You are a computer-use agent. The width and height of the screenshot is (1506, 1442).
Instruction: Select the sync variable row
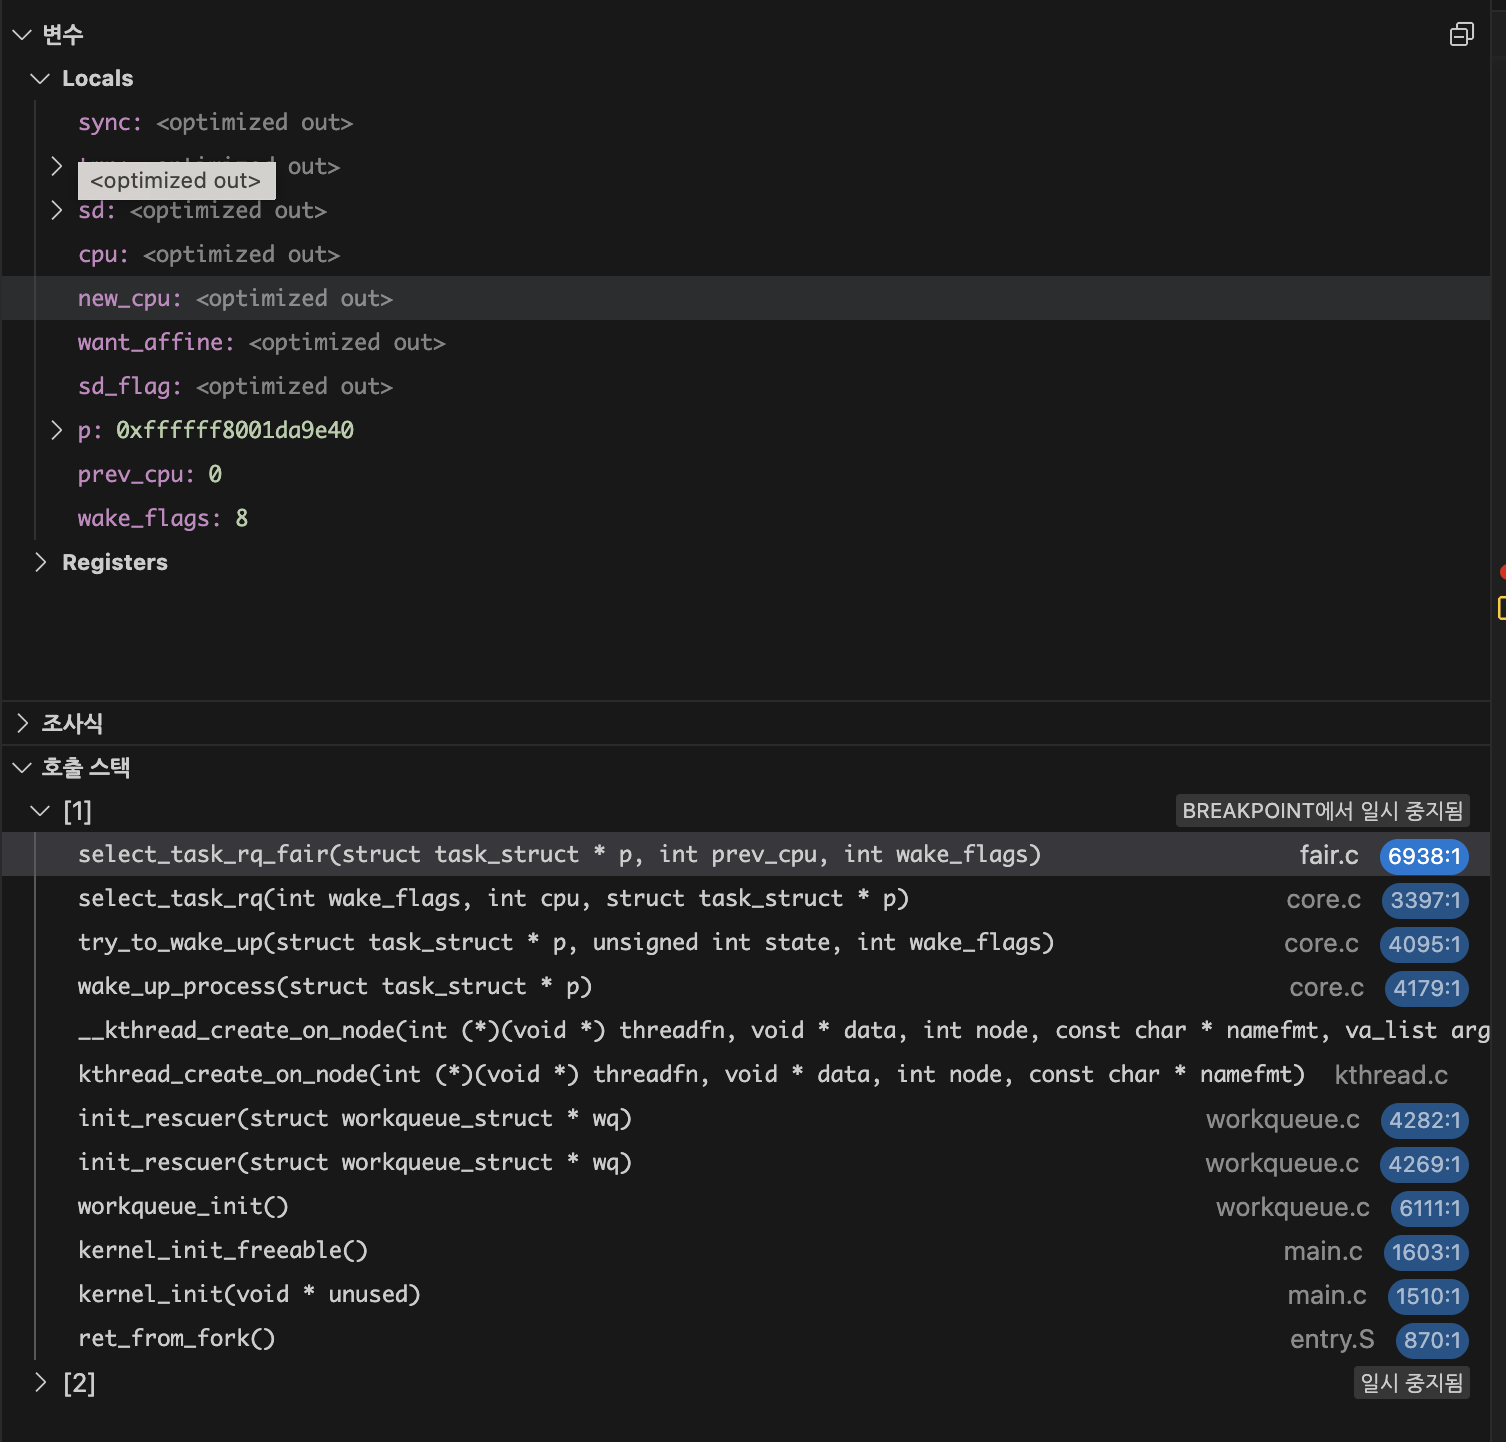coord(746,122)
